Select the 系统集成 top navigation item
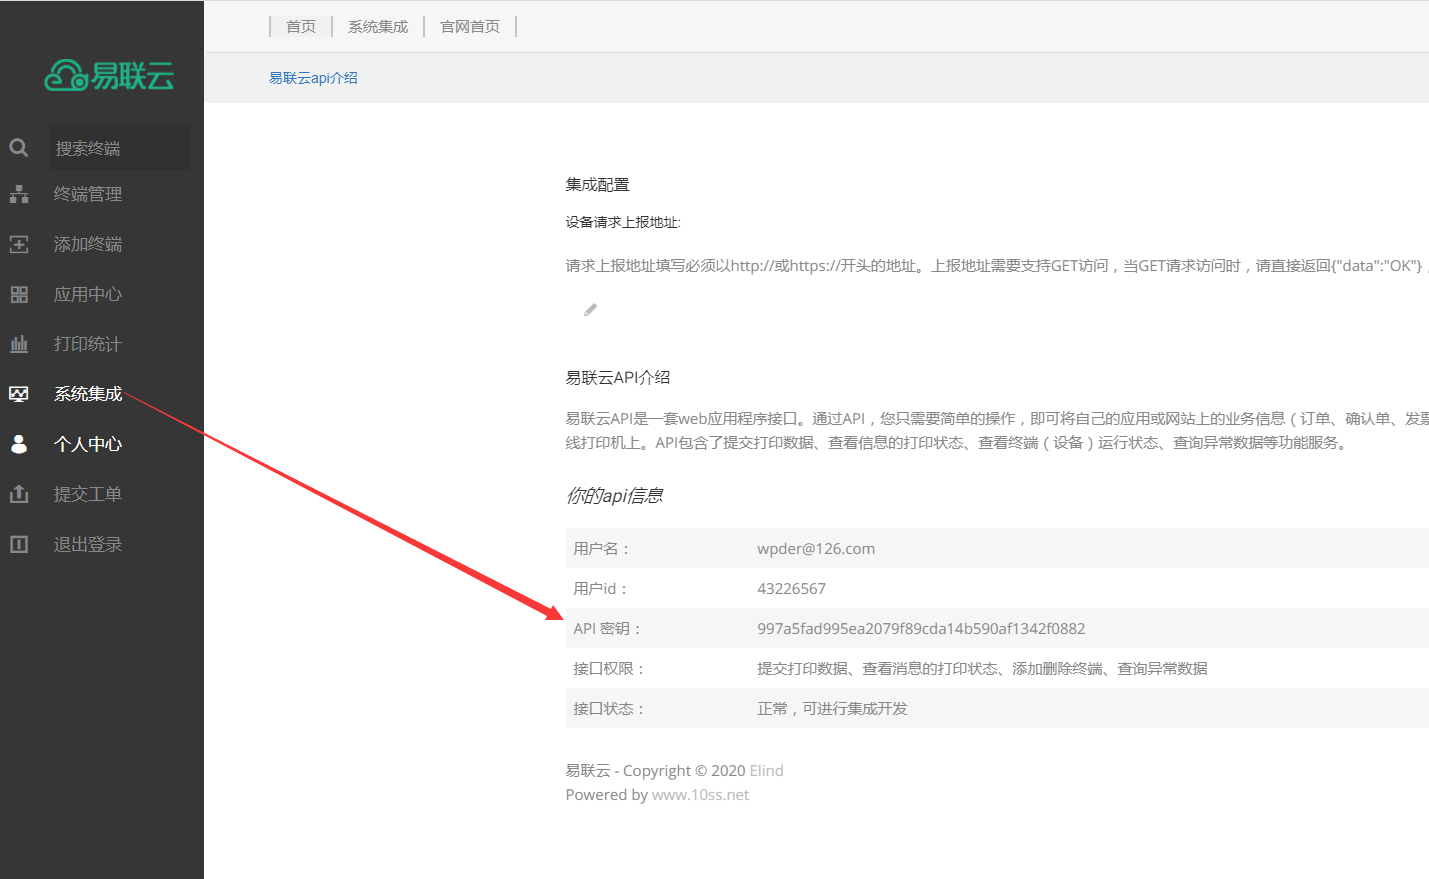 (377, 26)
